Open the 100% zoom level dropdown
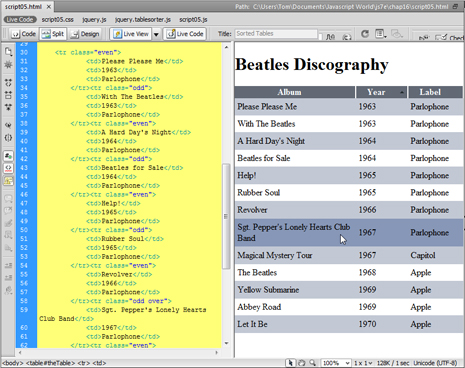 pyautogui.click(x=336, y=363)
